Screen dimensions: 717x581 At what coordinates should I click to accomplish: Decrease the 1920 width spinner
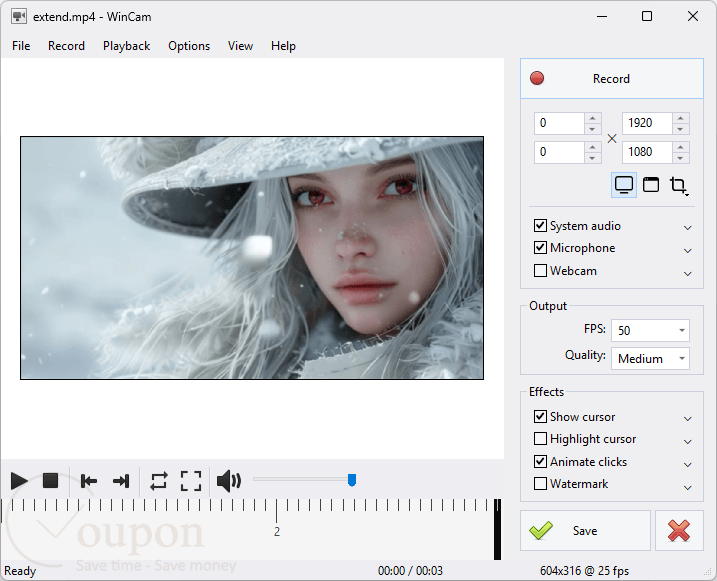pyautogui.click(x=681, y=129)
